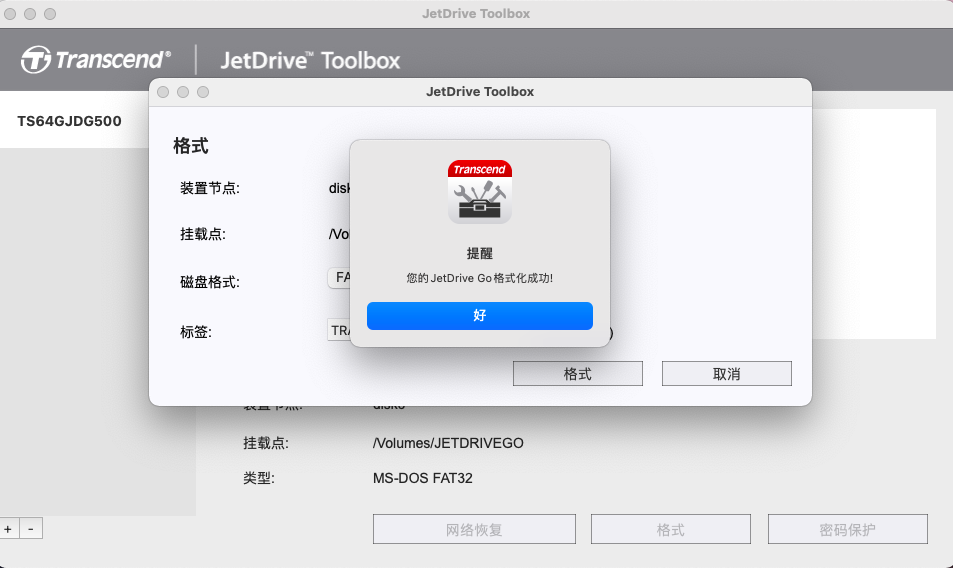Click the 提醒 alert heading

(480, 253)
